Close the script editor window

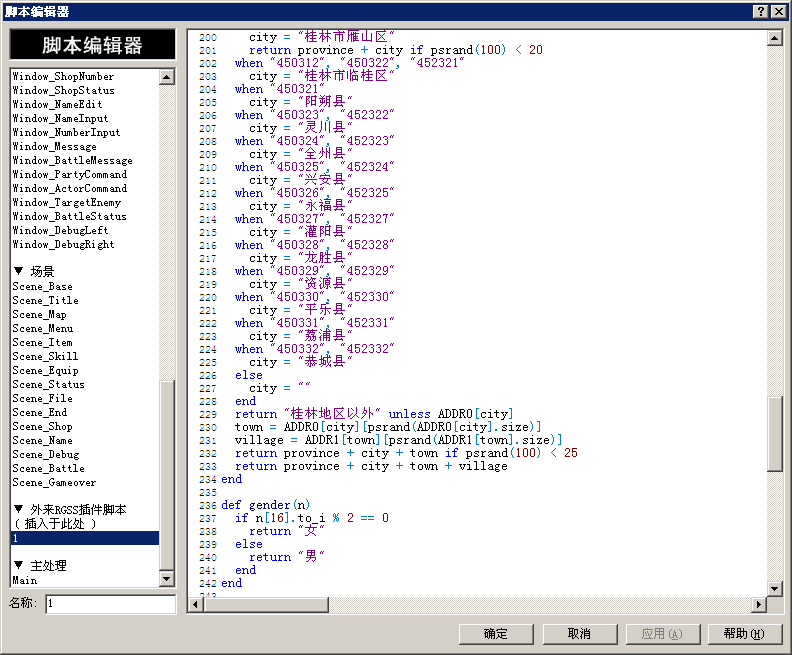click(x=779, y=12)
